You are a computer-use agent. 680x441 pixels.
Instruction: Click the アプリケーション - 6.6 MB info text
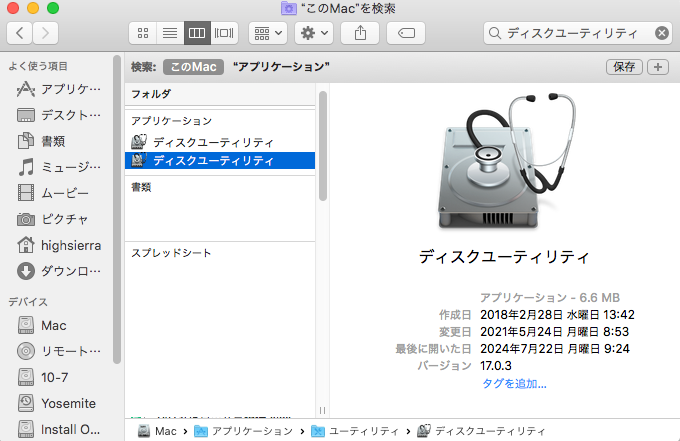coord(550,298)
